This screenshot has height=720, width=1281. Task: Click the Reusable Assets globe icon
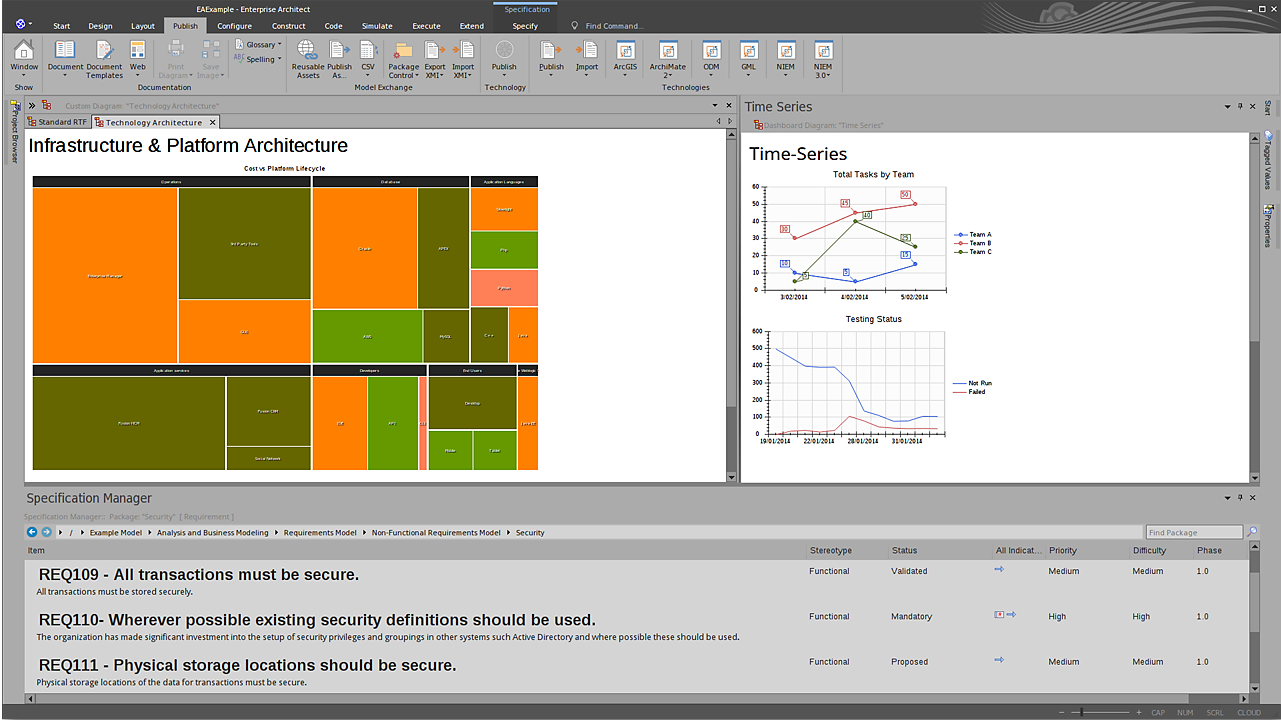308,49
